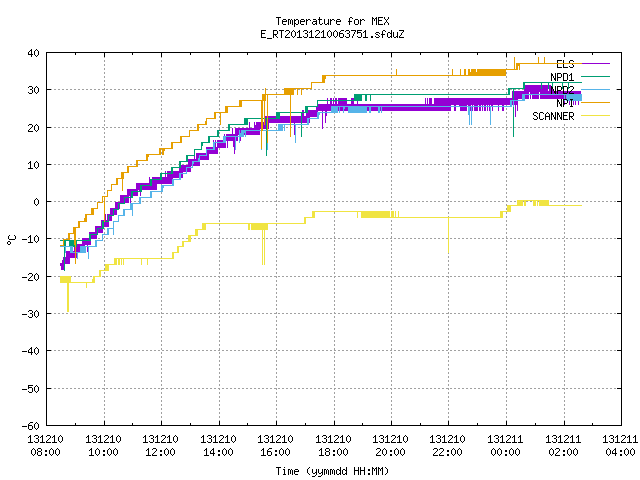This screenshot has height=480, width=640.
Task: Select the file name E_RT20131210063751.sfduZ
Action: click(x=332, y=34)
